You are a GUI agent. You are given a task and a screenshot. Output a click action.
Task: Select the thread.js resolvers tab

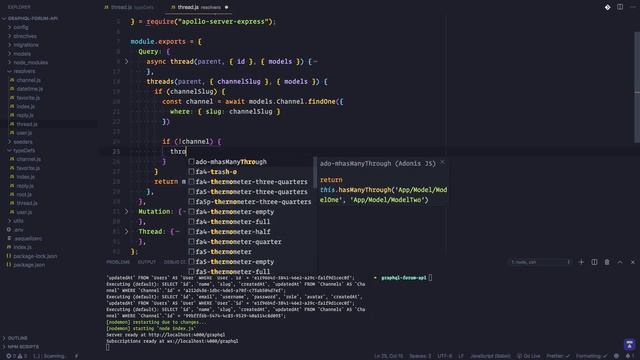tap(200, 7)
